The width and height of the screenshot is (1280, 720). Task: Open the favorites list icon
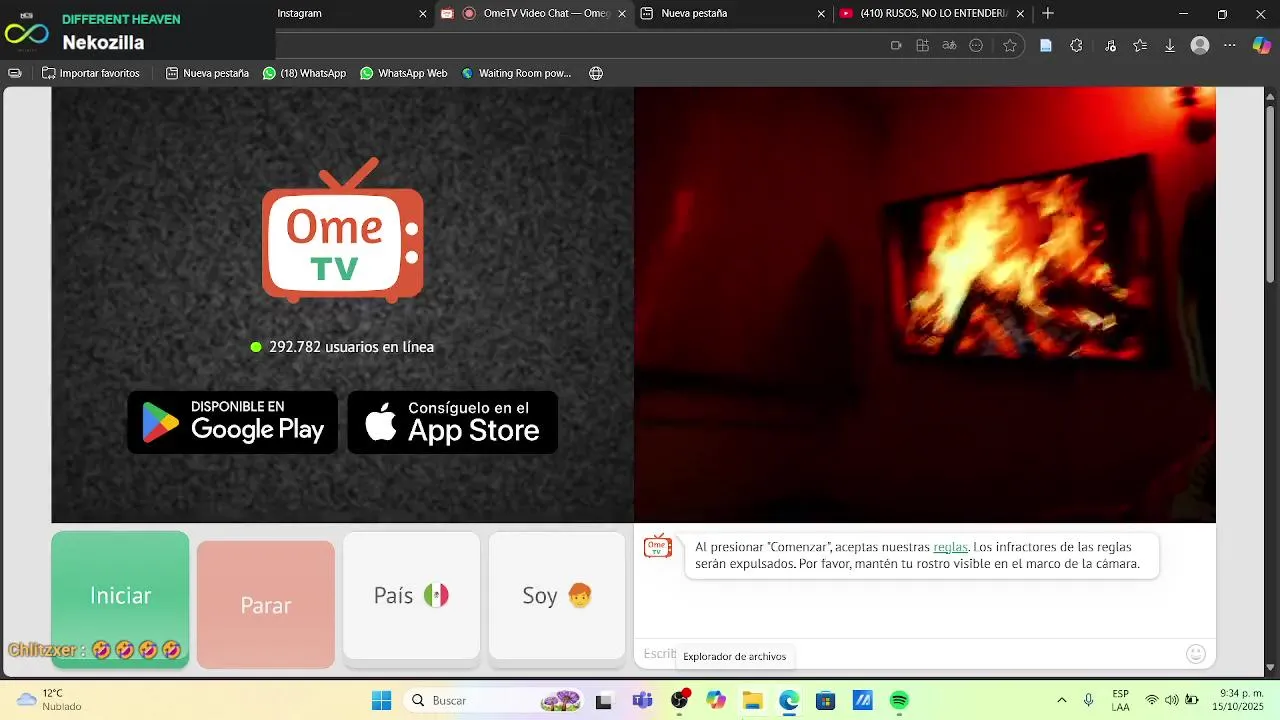(1140, 45)
